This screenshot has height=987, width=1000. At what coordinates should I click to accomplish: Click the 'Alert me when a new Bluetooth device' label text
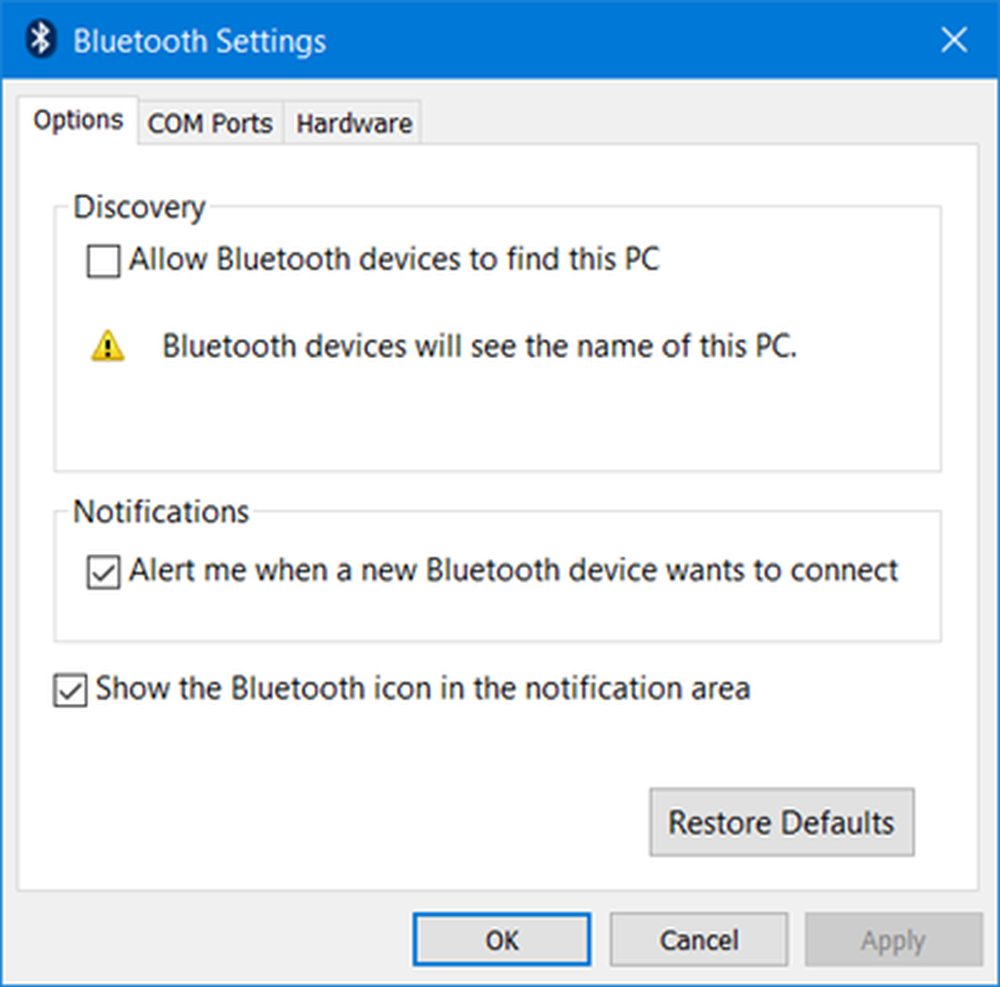(x=514, y=571)
